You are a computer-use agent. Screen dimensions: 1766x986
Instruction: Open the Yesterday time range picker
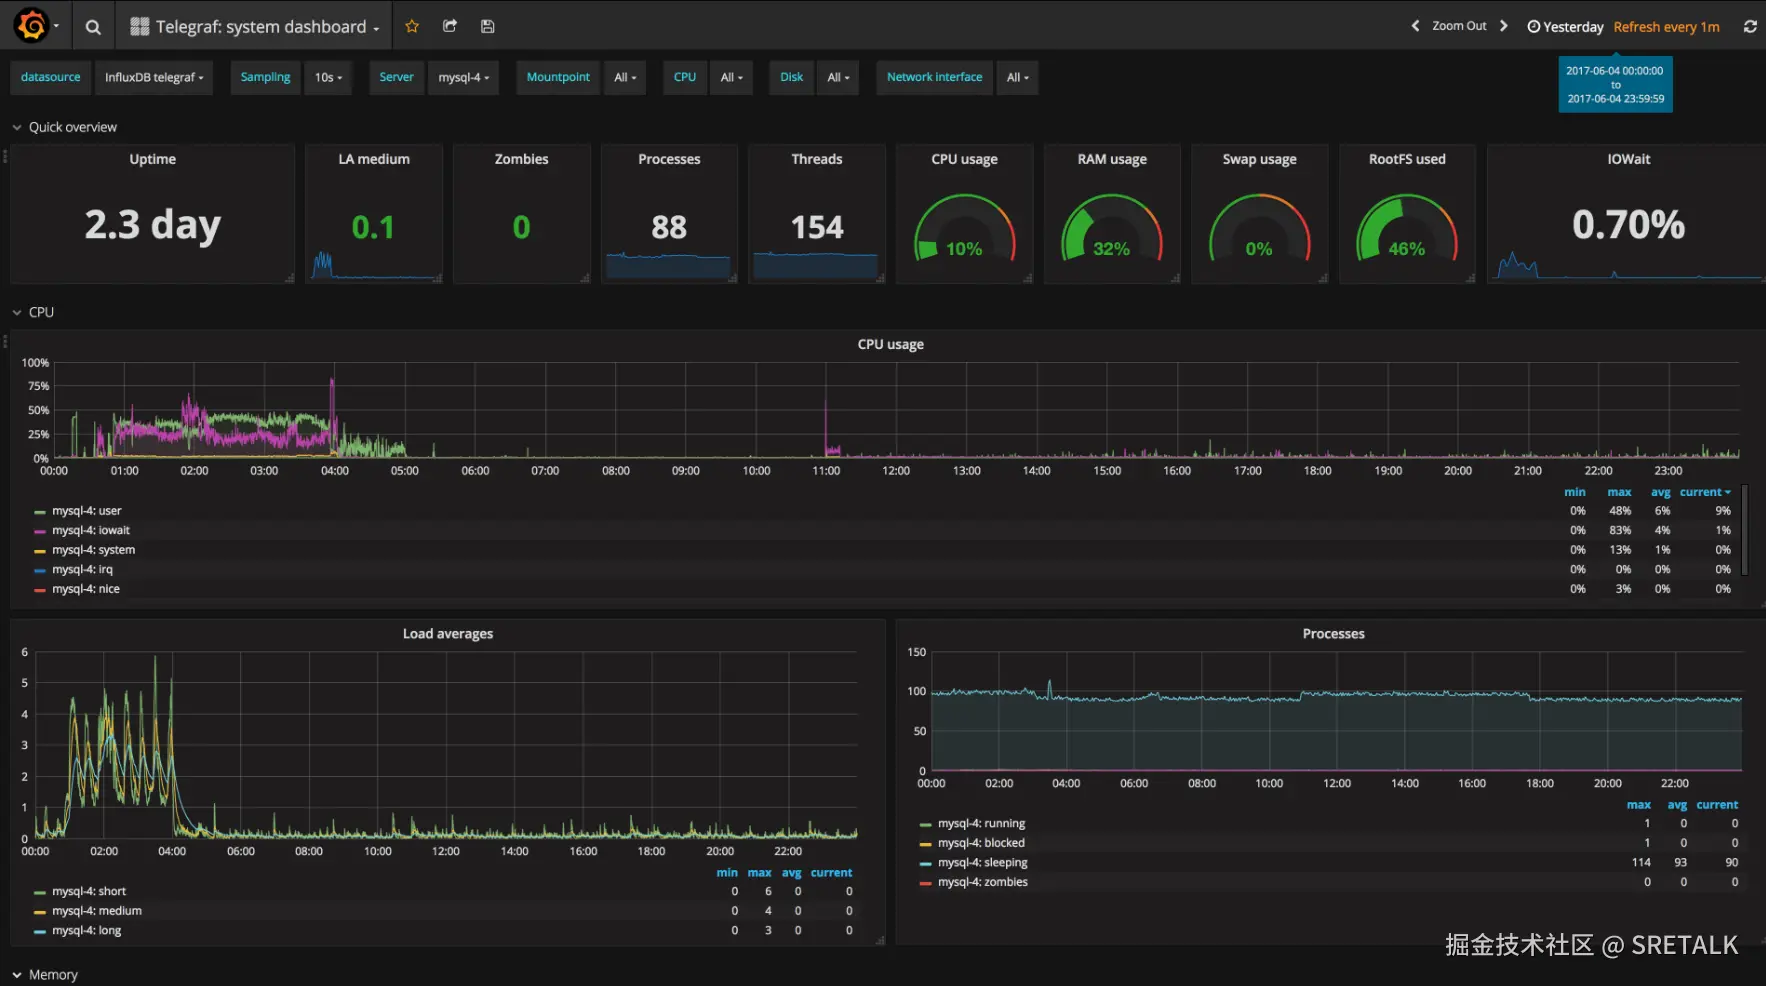pyautogui.click(x=1566, y=26)
